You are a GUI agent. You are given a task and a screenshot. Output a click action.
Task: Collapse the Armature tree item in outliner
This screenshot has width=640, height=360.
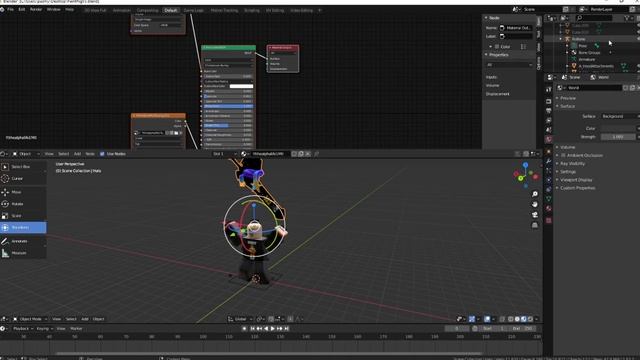click(x=561, y=39)
